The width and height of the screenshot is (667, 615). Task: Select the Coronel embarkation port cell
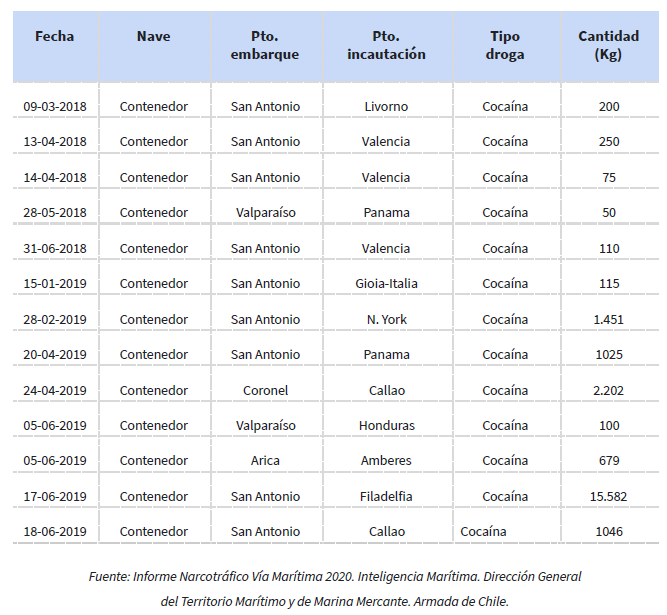click(265, 390)
